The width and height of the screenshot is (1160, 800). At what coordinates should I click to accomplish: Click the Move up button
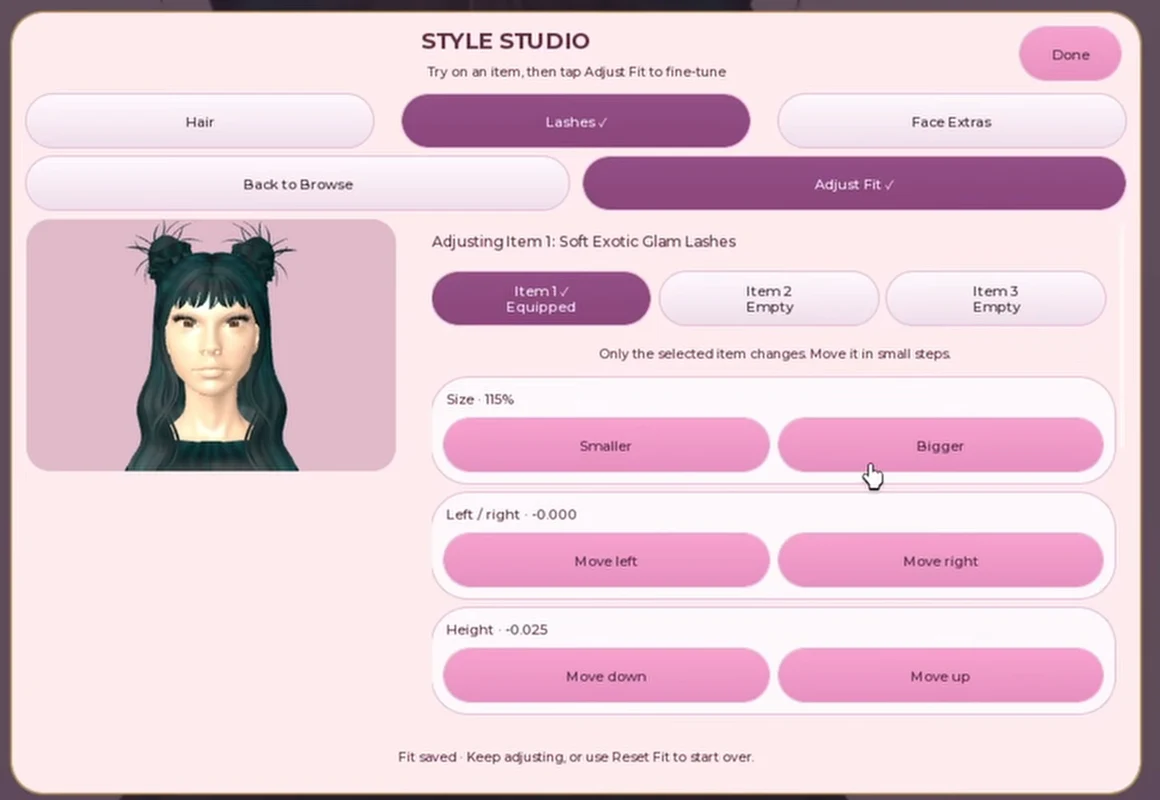pos(940,676)
